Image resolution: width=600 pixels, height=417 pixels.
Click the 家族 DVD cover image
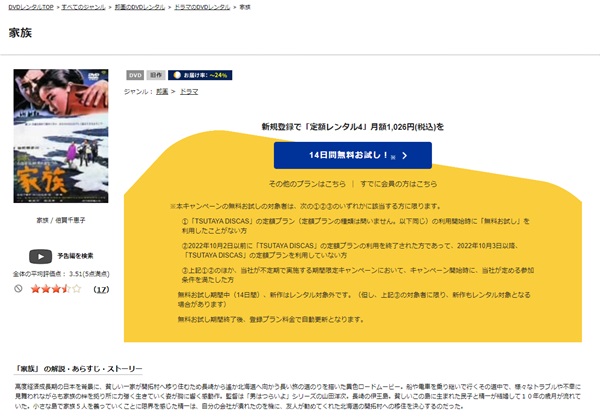[x=61, y=136]
